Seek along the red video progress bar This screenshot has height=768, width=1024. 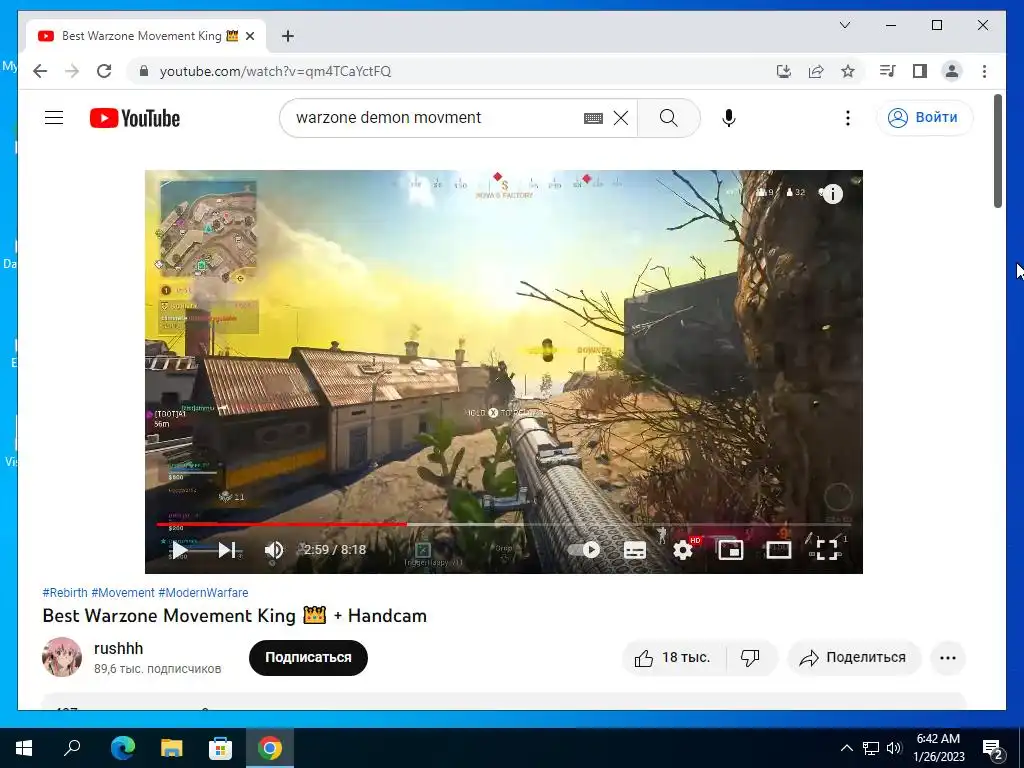[504, 524]
